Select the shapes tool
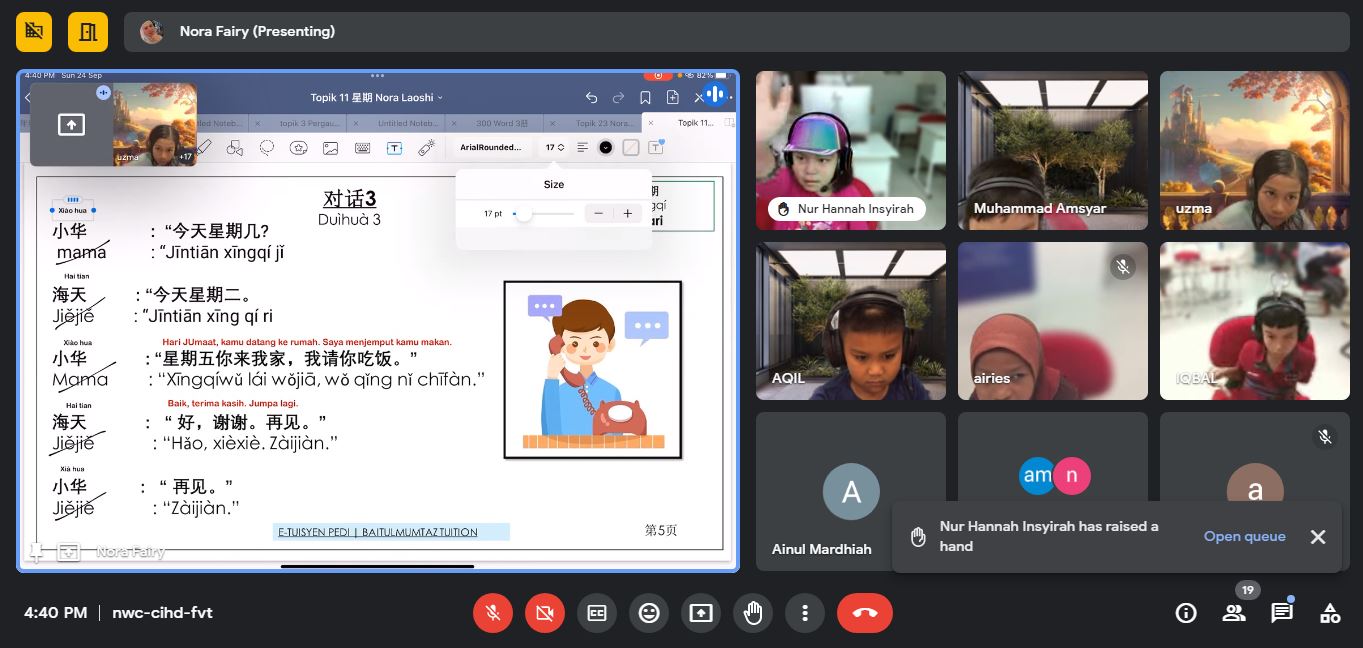 (x=235, y=147)
